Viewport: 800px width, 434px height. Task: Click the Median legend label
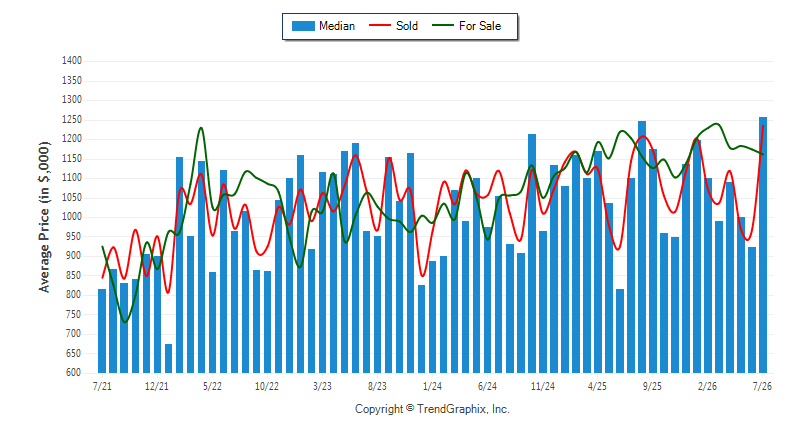[x=337, y=26]
